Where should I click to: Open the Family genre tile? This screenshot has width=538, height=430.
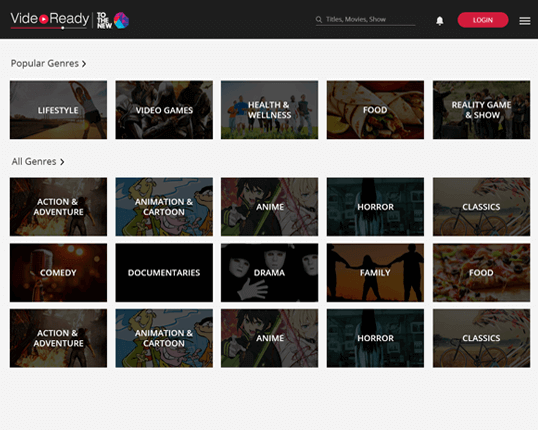[375, 272]
